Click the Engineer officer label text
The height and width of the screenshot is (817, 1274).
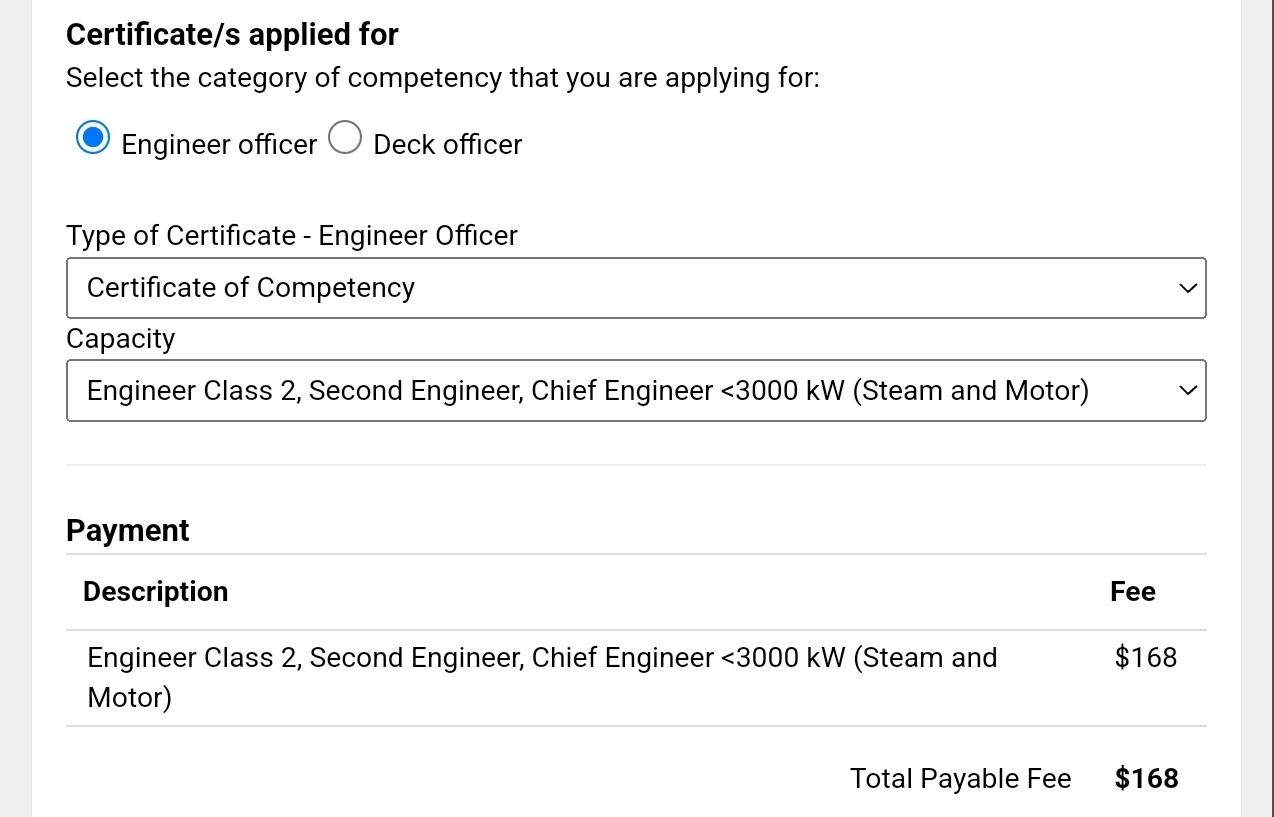tap(219, 145)
